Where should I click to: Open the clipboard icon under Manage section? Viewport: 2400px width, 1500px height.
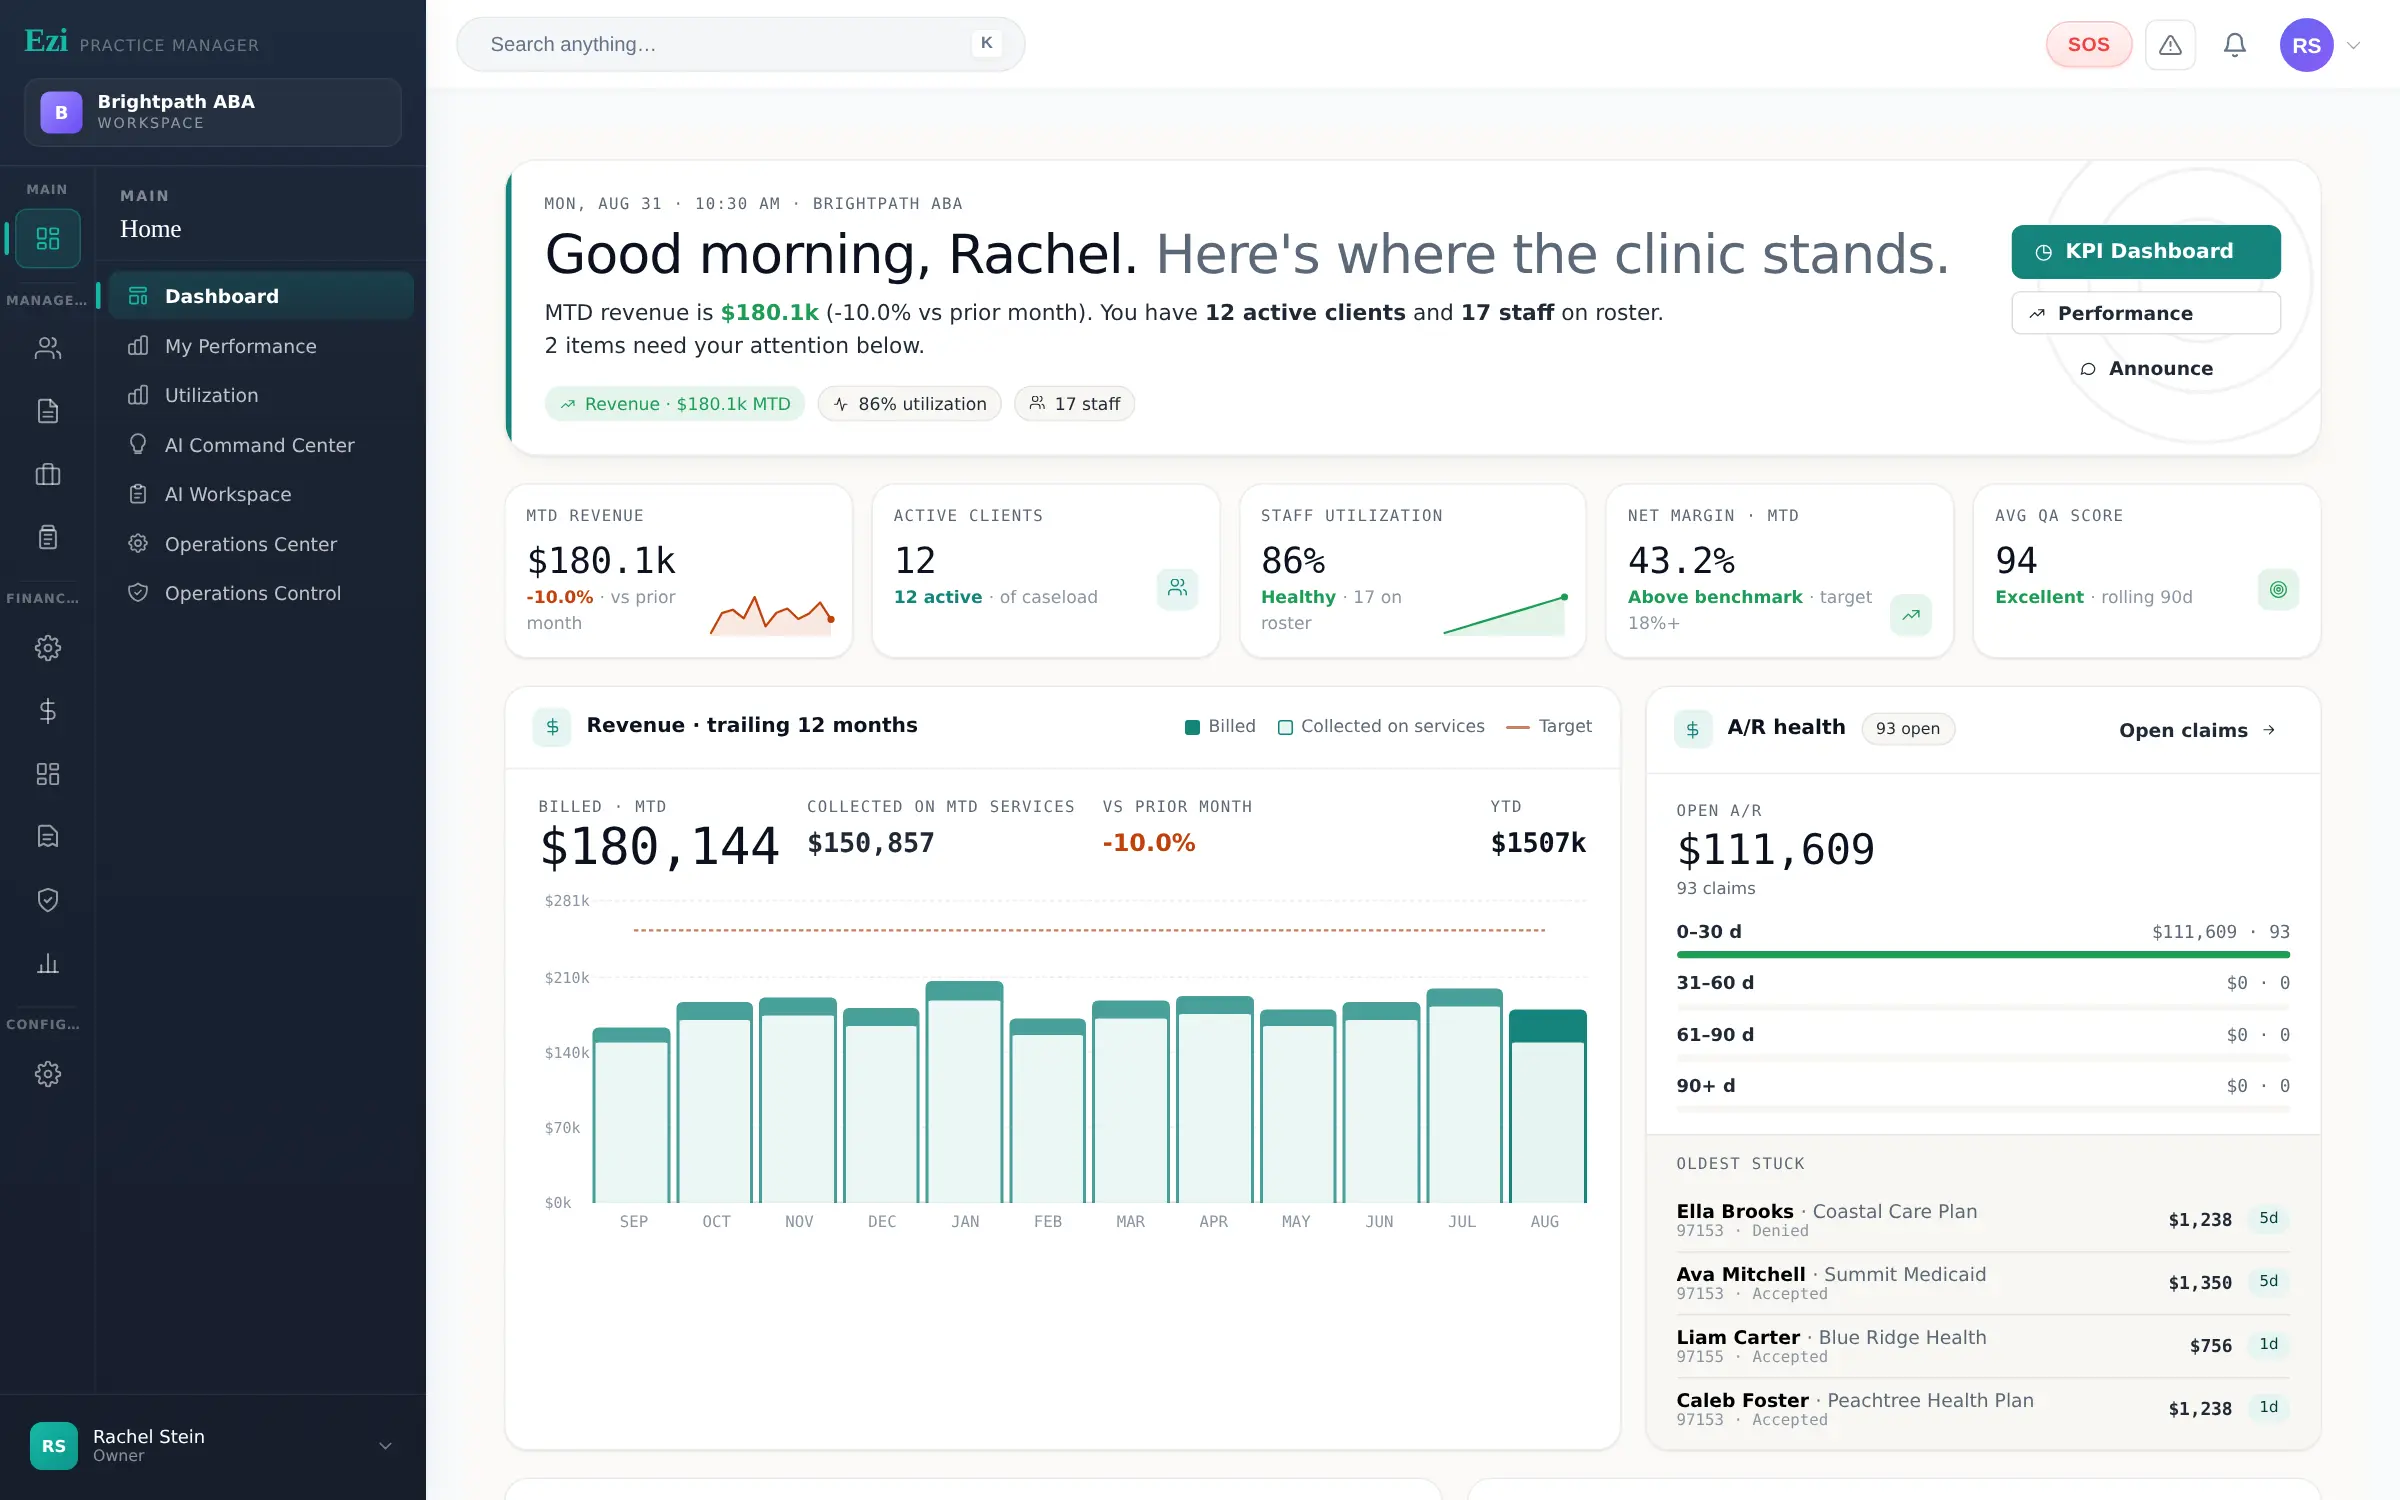point(48,537)
